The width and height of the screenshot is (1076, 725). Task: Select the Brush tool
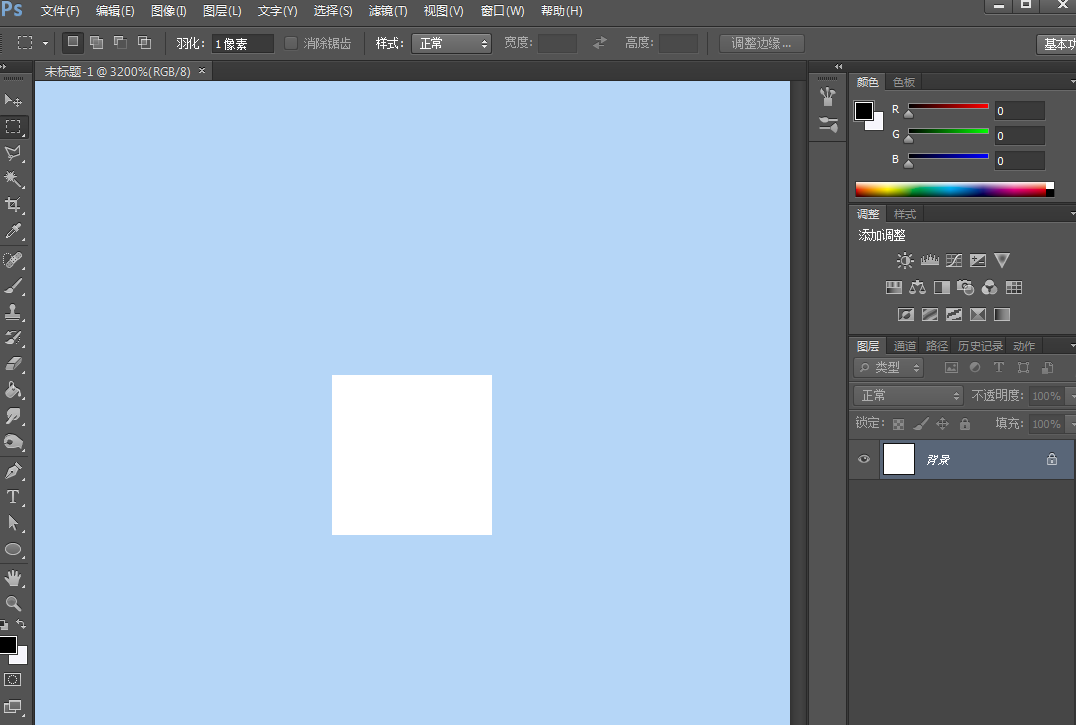click(x=13, y=286)
